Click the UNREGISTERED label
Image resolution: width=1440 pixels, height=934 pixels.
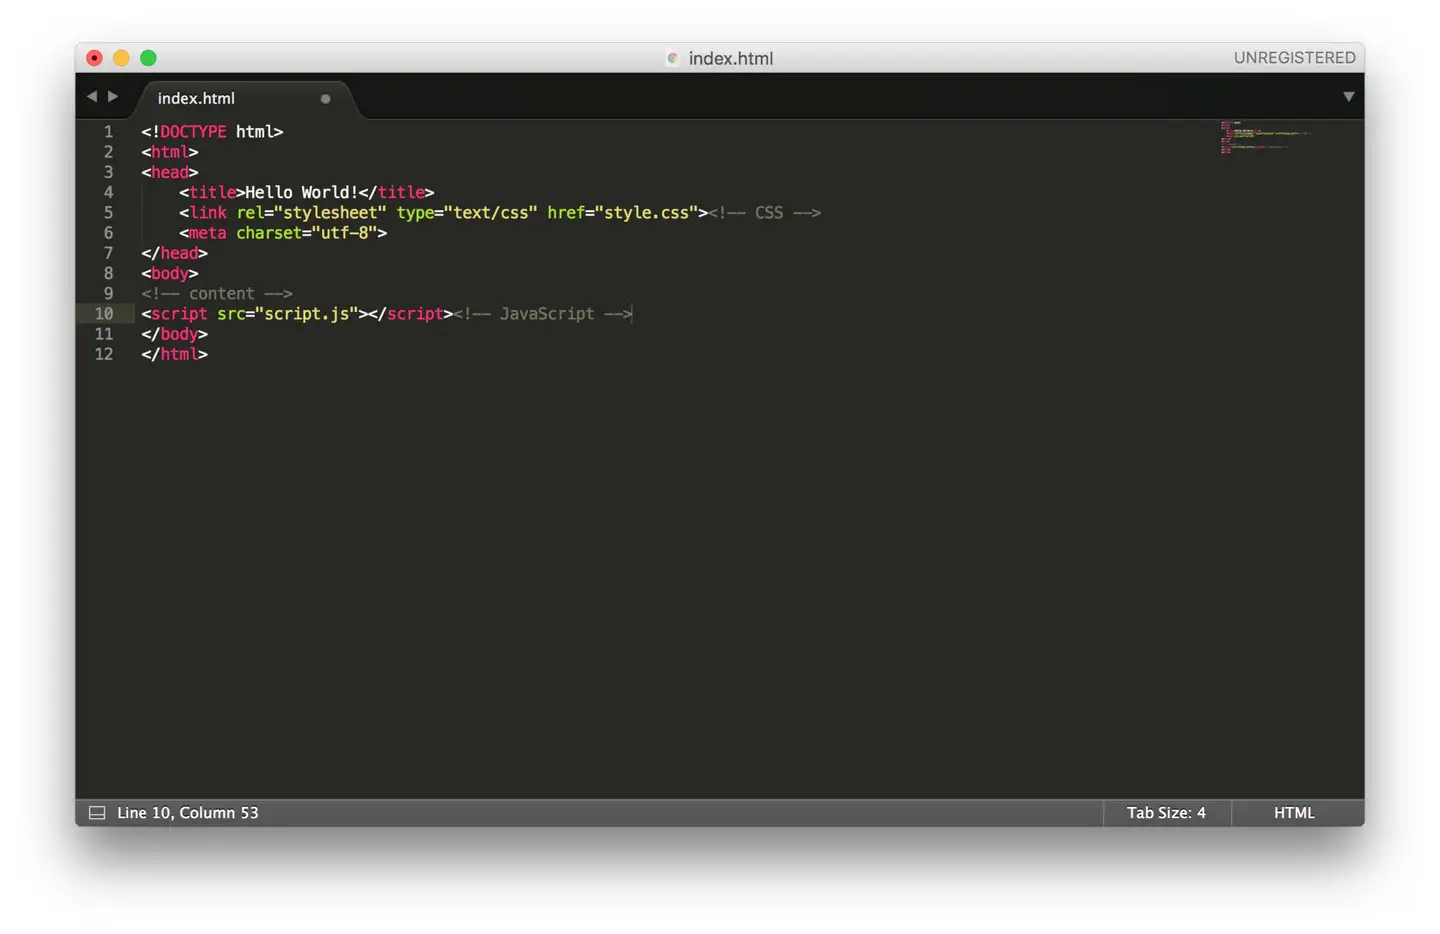[x=1294, y=58]
